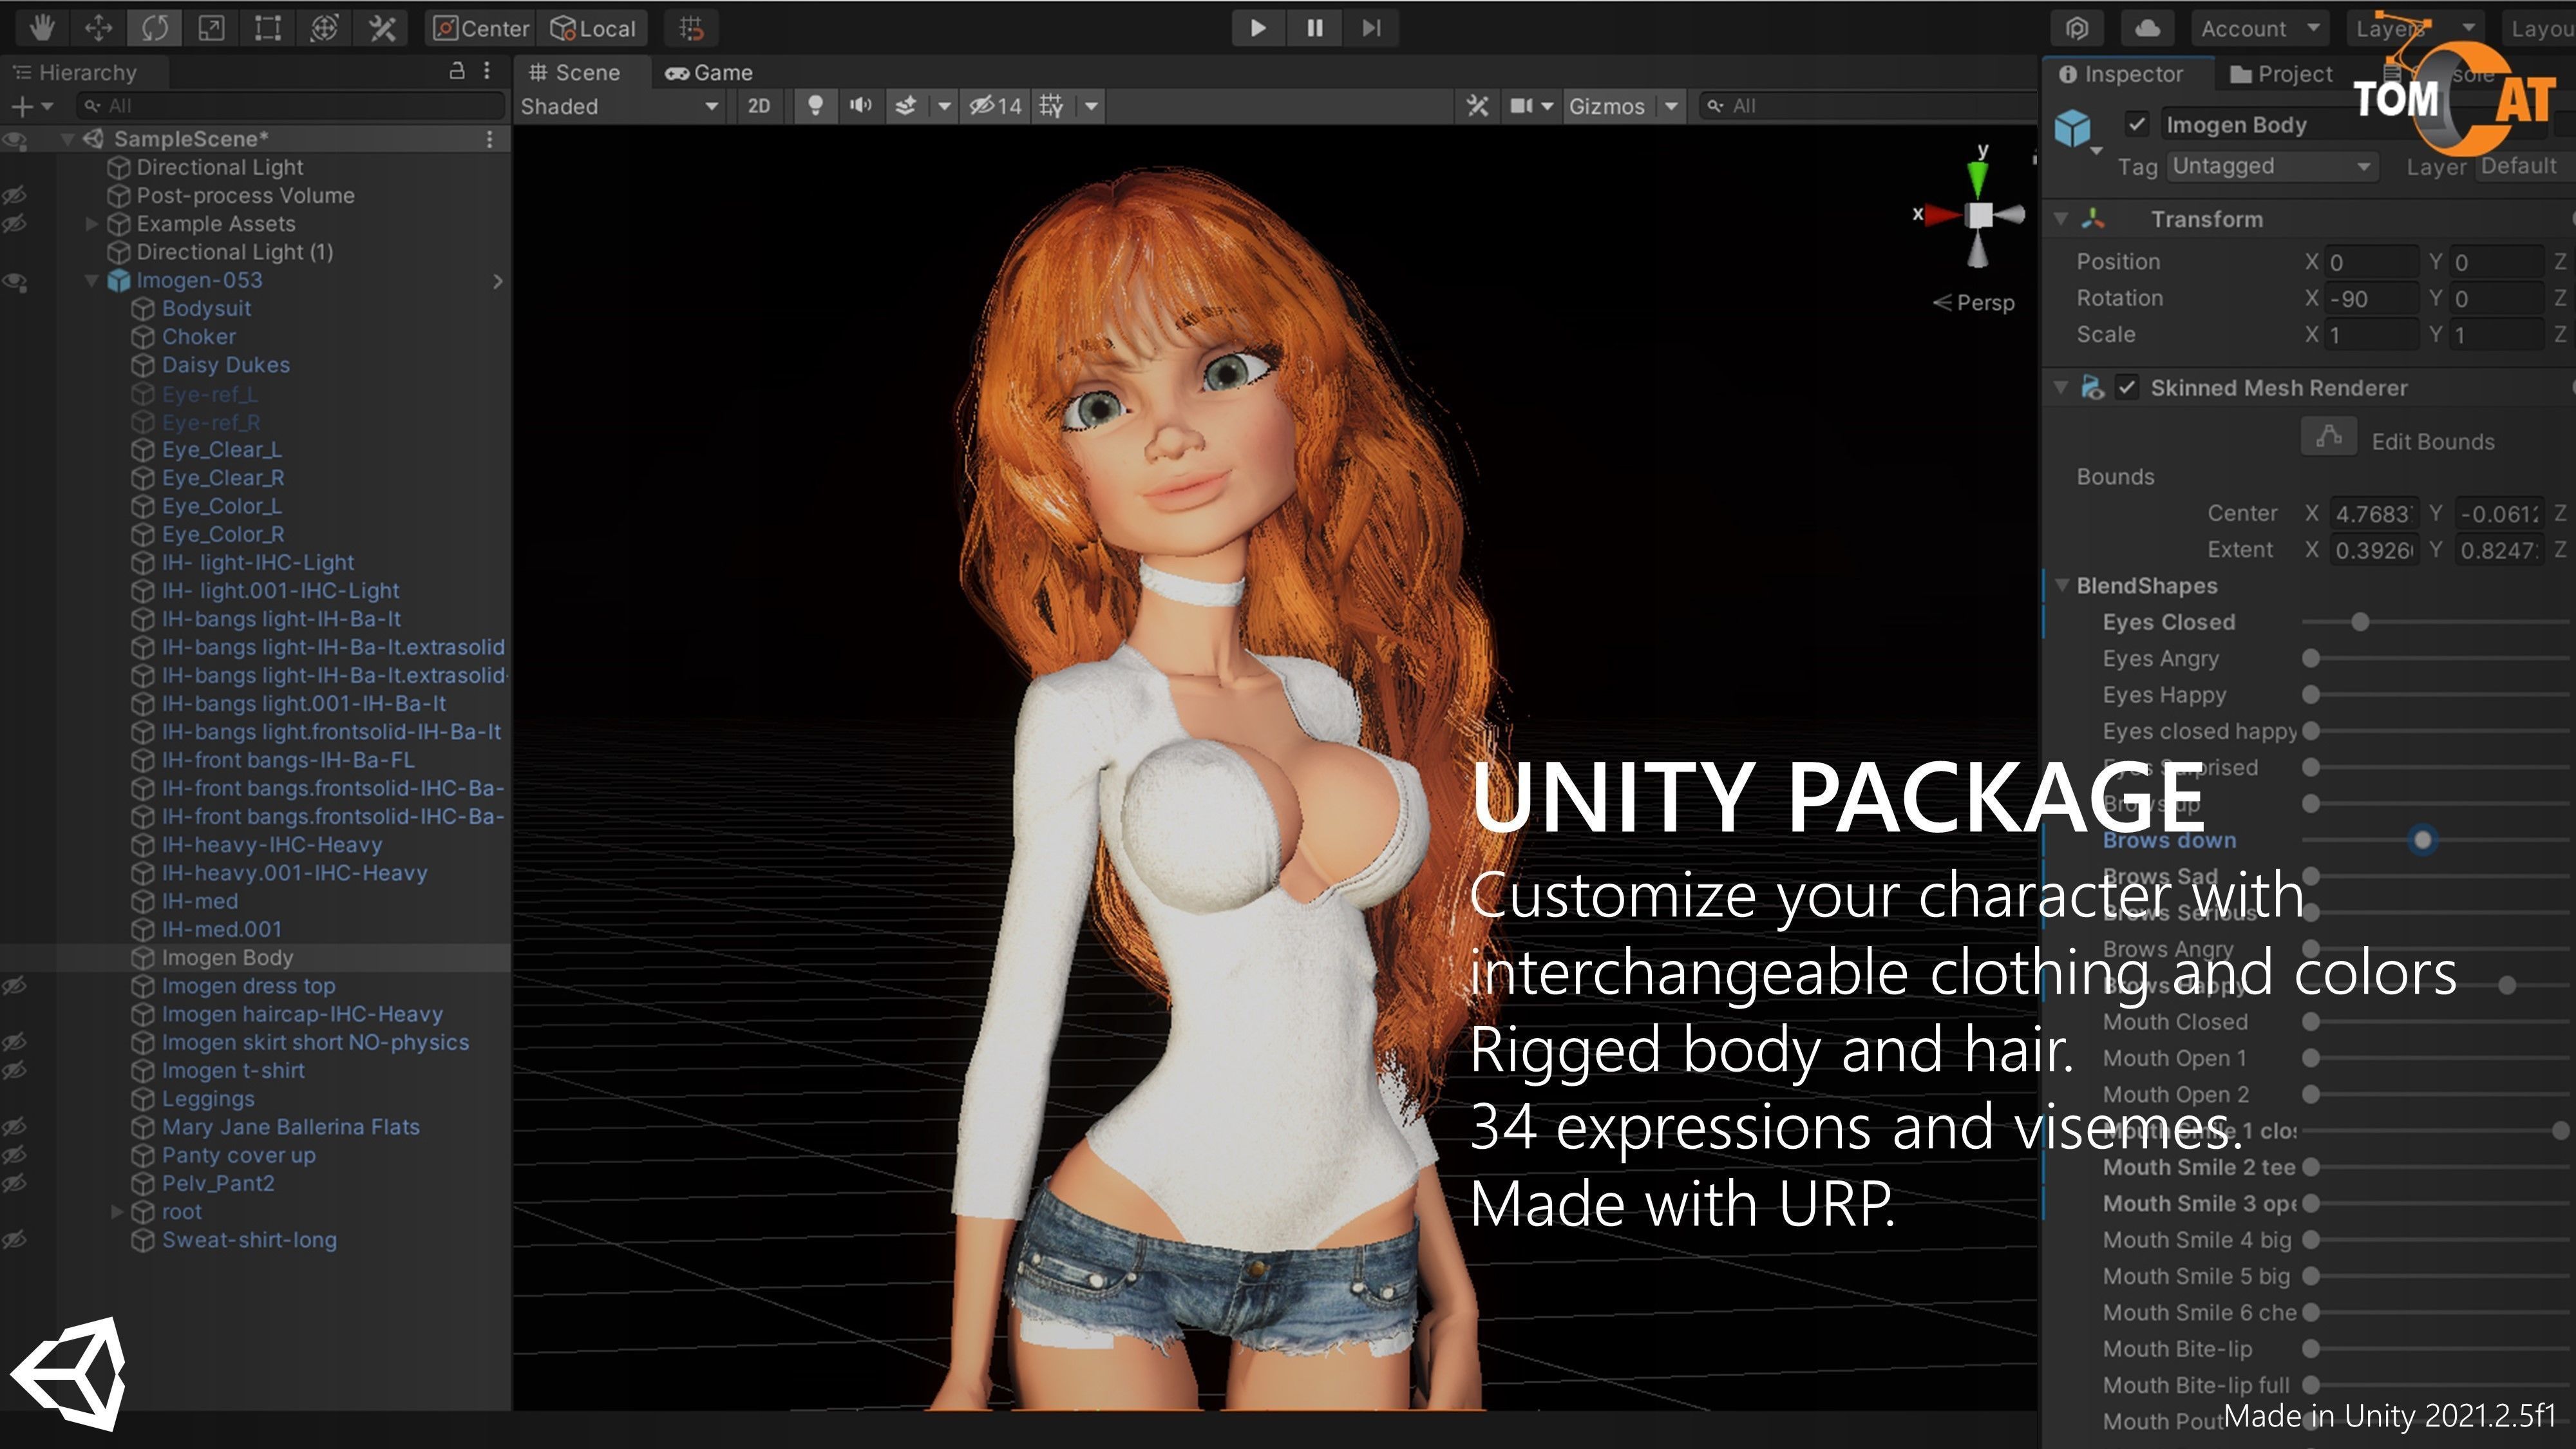
Task: Click the Play button
Action: pyautogui.click(x=1258, y=28)
